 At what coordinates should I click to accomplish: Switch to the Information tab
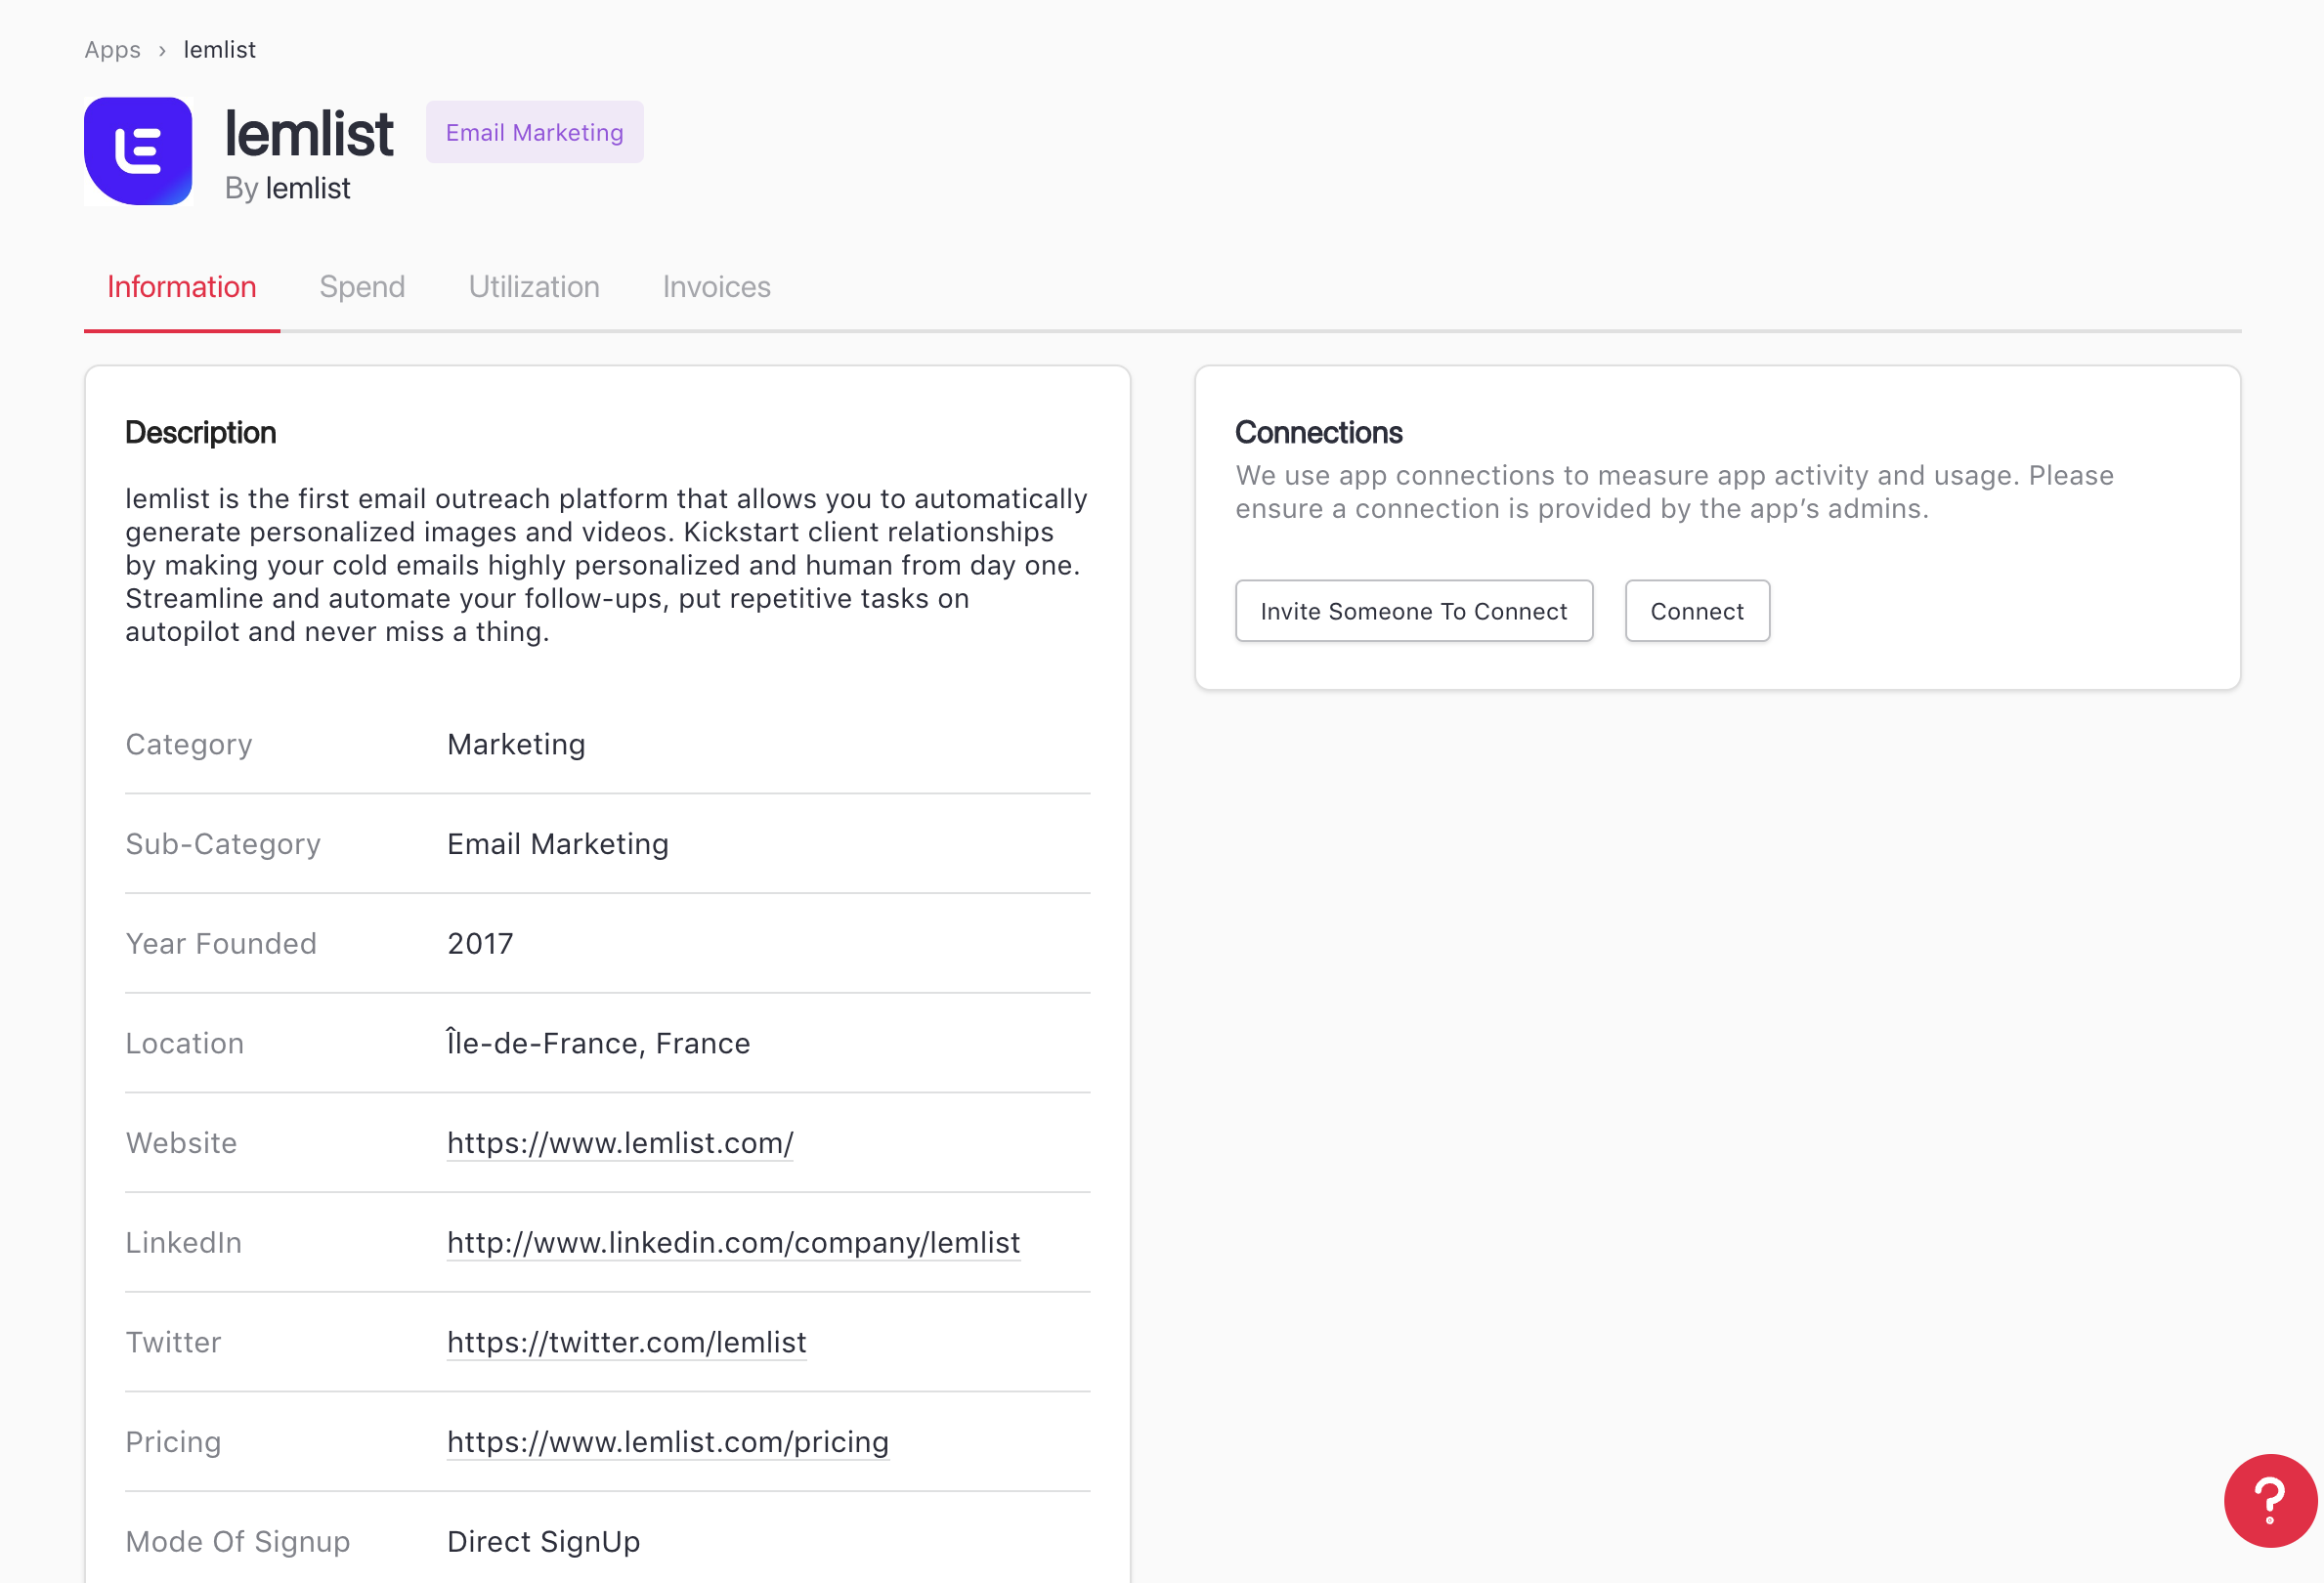coord(181,287)
